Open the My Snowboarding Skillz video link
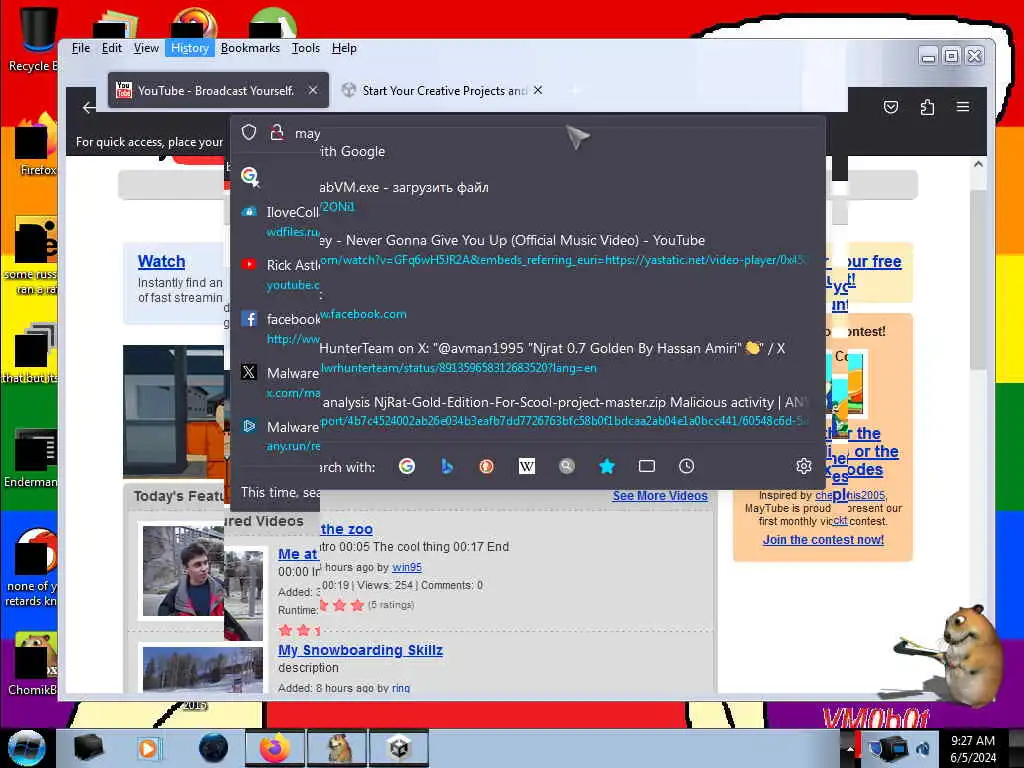Viewport: 1024px width, 768px height. (360, 650)
